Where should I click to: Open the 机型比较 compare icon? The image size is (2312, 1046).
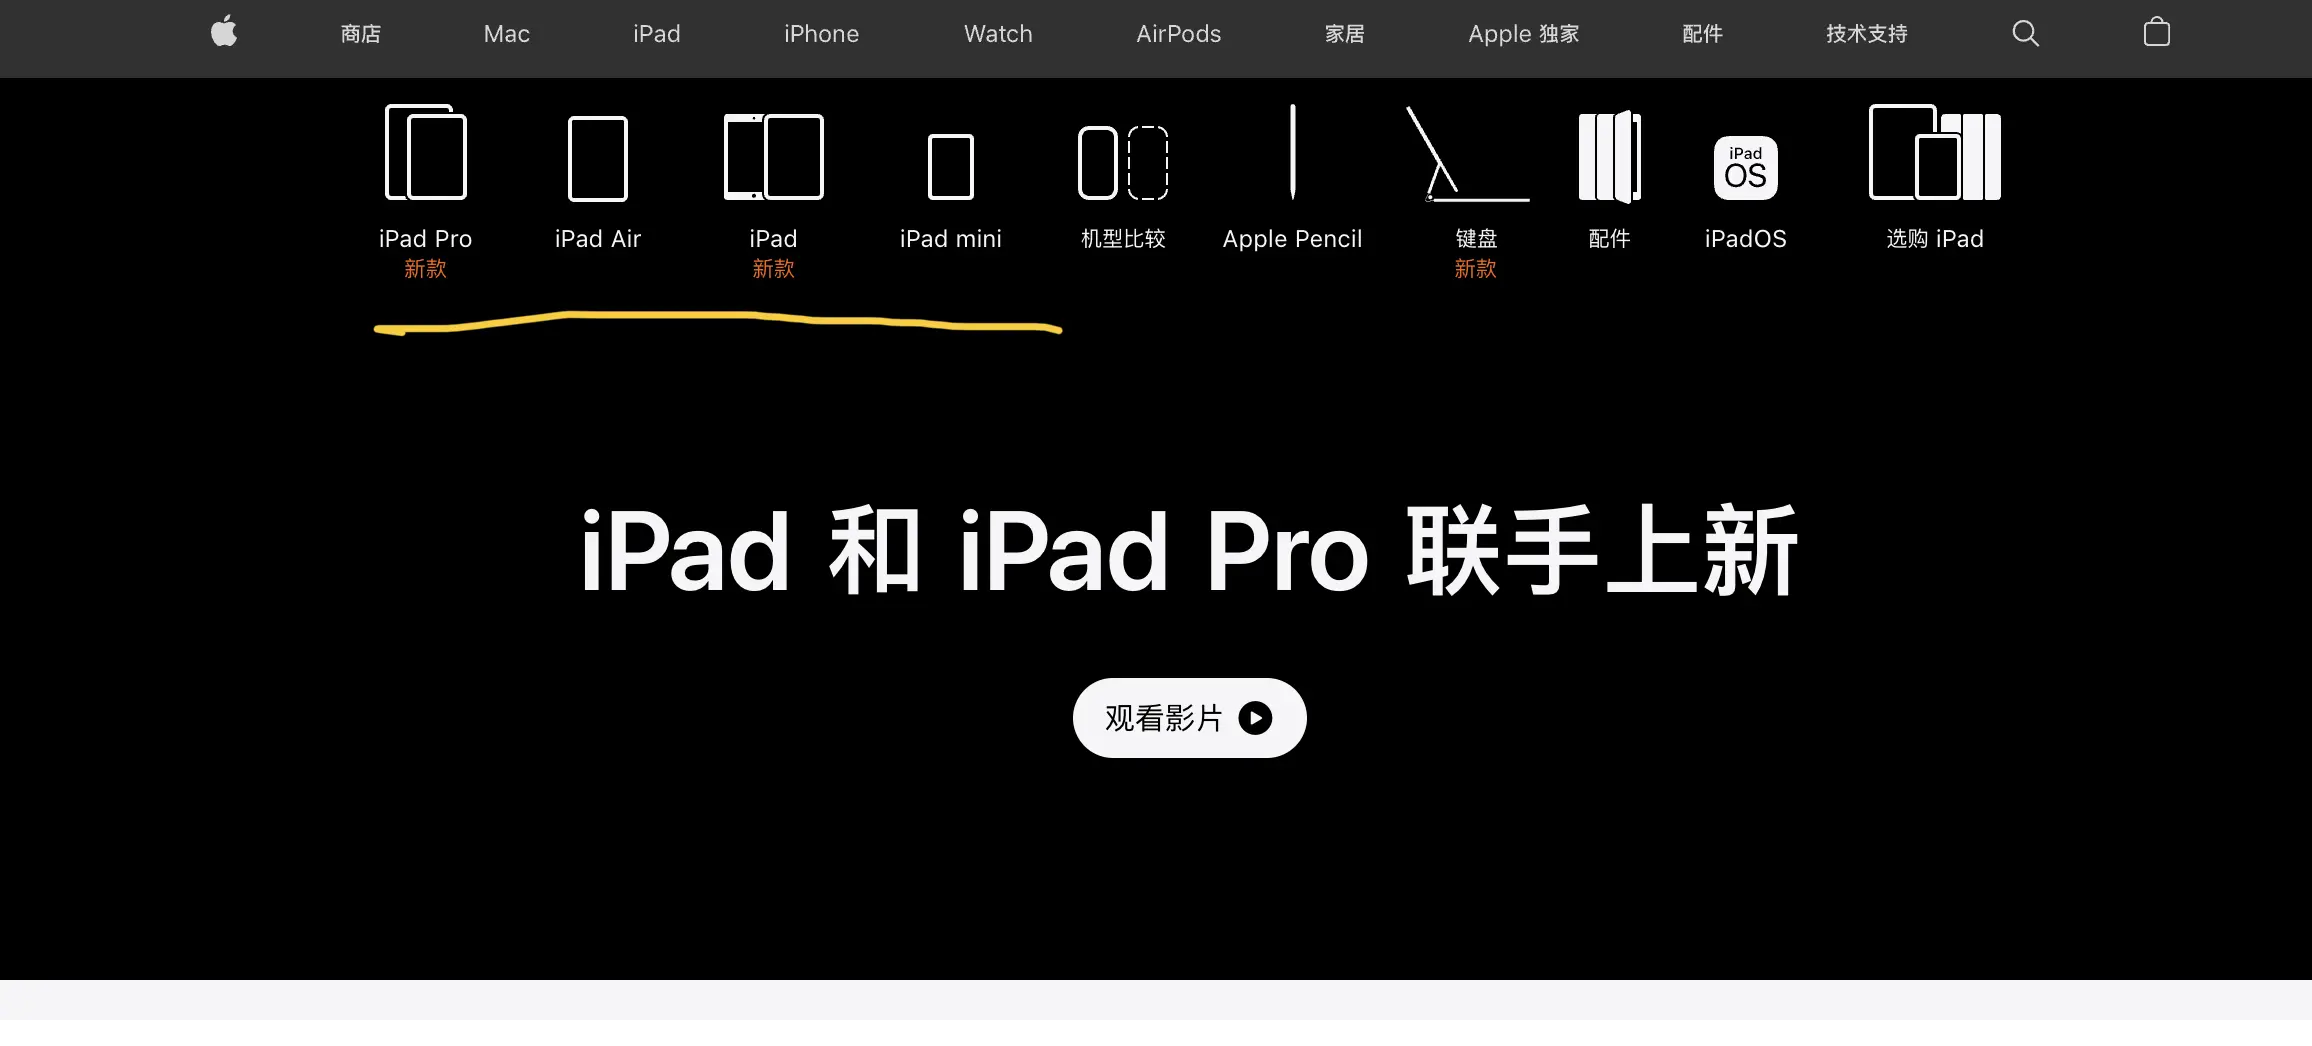(x=1123, y=163)
